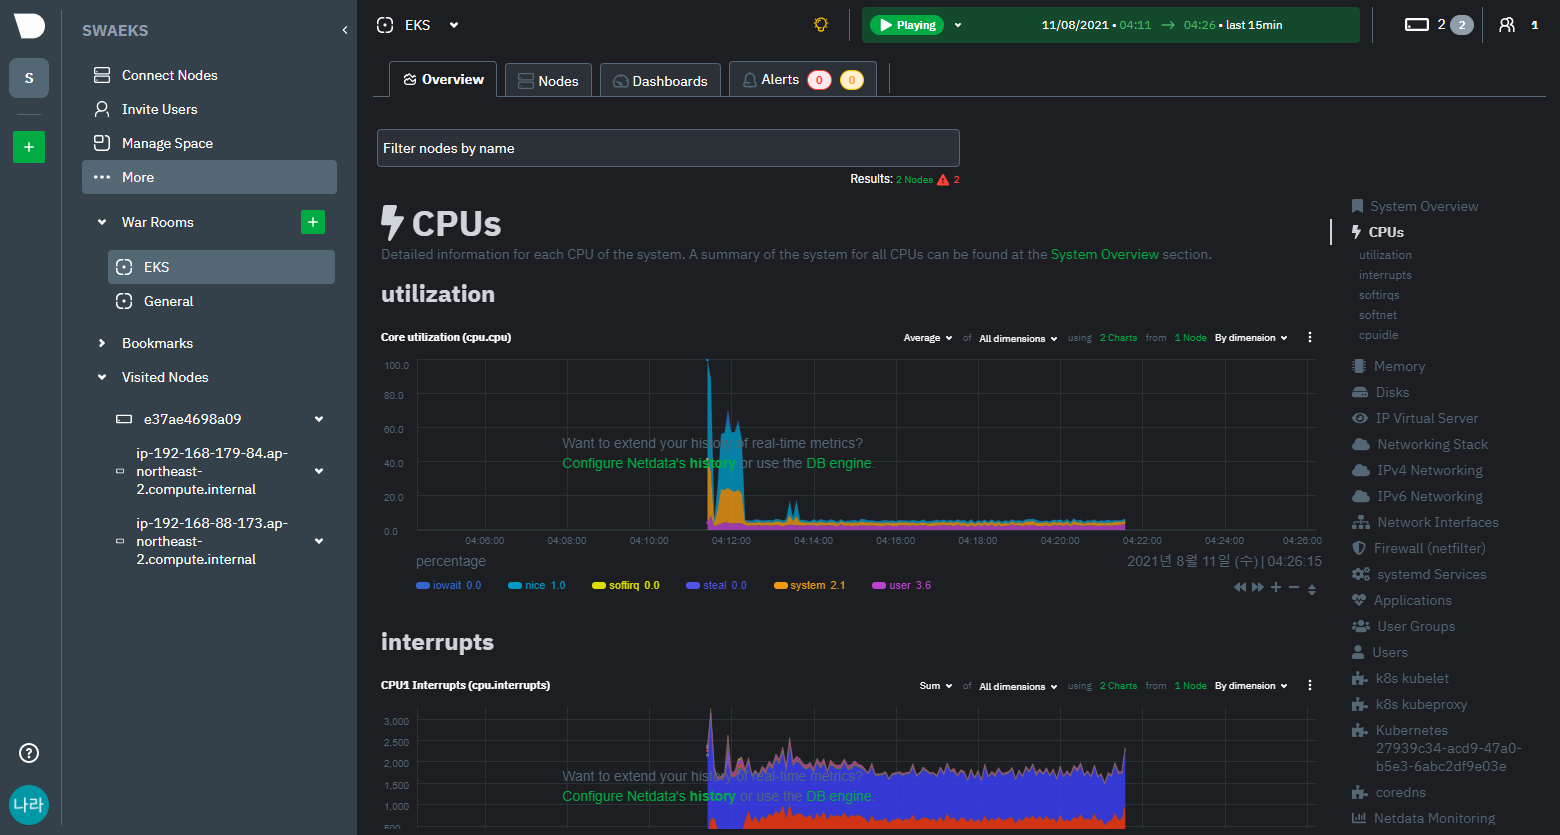This screenshot has width=1560, height=835.
Task: Zoom out the utilization chart
Action: [x=1294, y=588]
